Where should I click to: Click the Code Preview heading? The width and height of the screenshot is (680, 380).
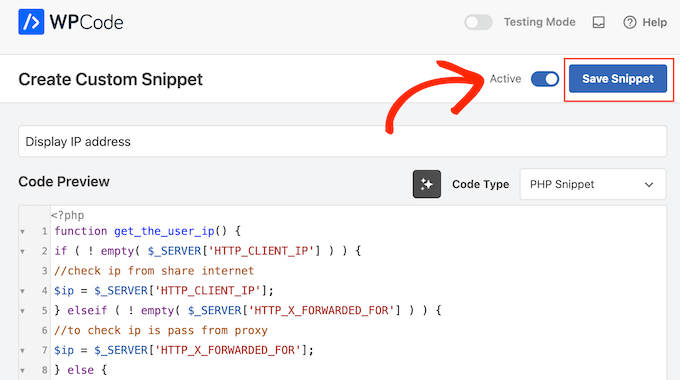[x=64, y=181]
